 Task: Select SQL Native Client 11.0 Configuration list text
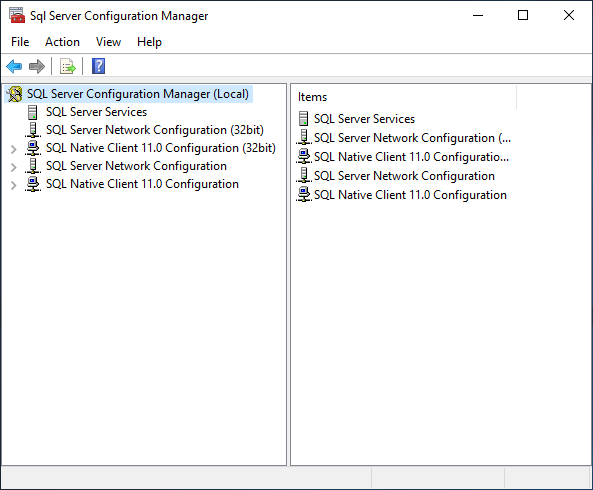pyautogui.click(x=410, y=195)
